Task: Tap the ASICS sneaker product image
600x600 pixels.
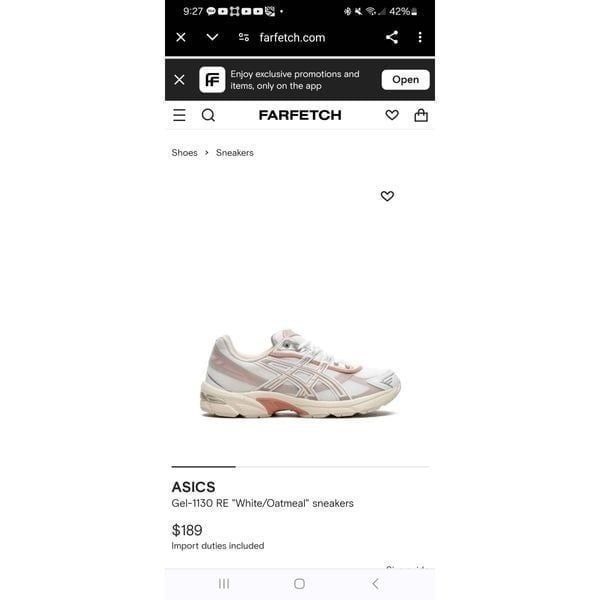Action: [300, 374]
